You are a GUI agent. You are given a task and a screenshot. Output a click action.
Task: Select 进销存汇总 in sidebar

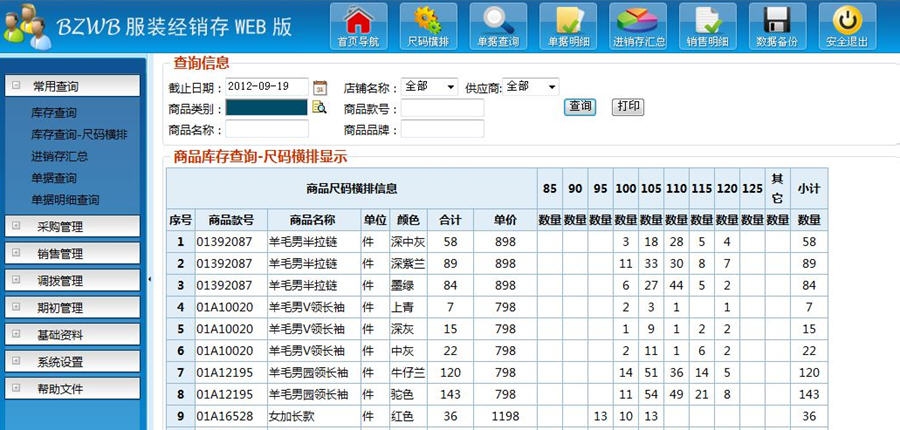(60, 156)
